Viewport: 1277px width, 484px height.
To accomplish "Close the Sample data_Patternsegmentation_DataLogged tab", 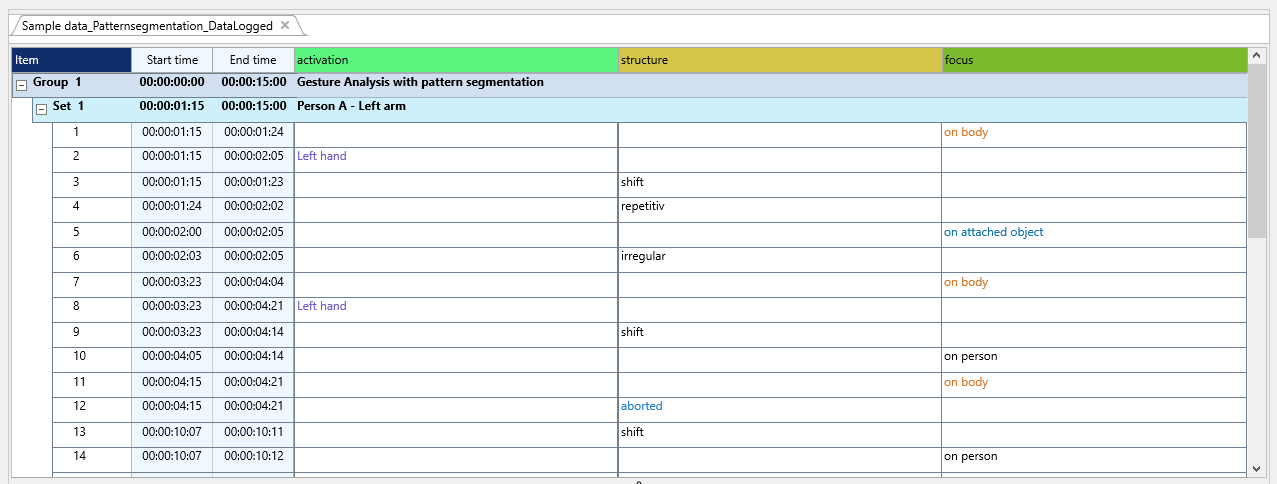I will click(285, 25).
